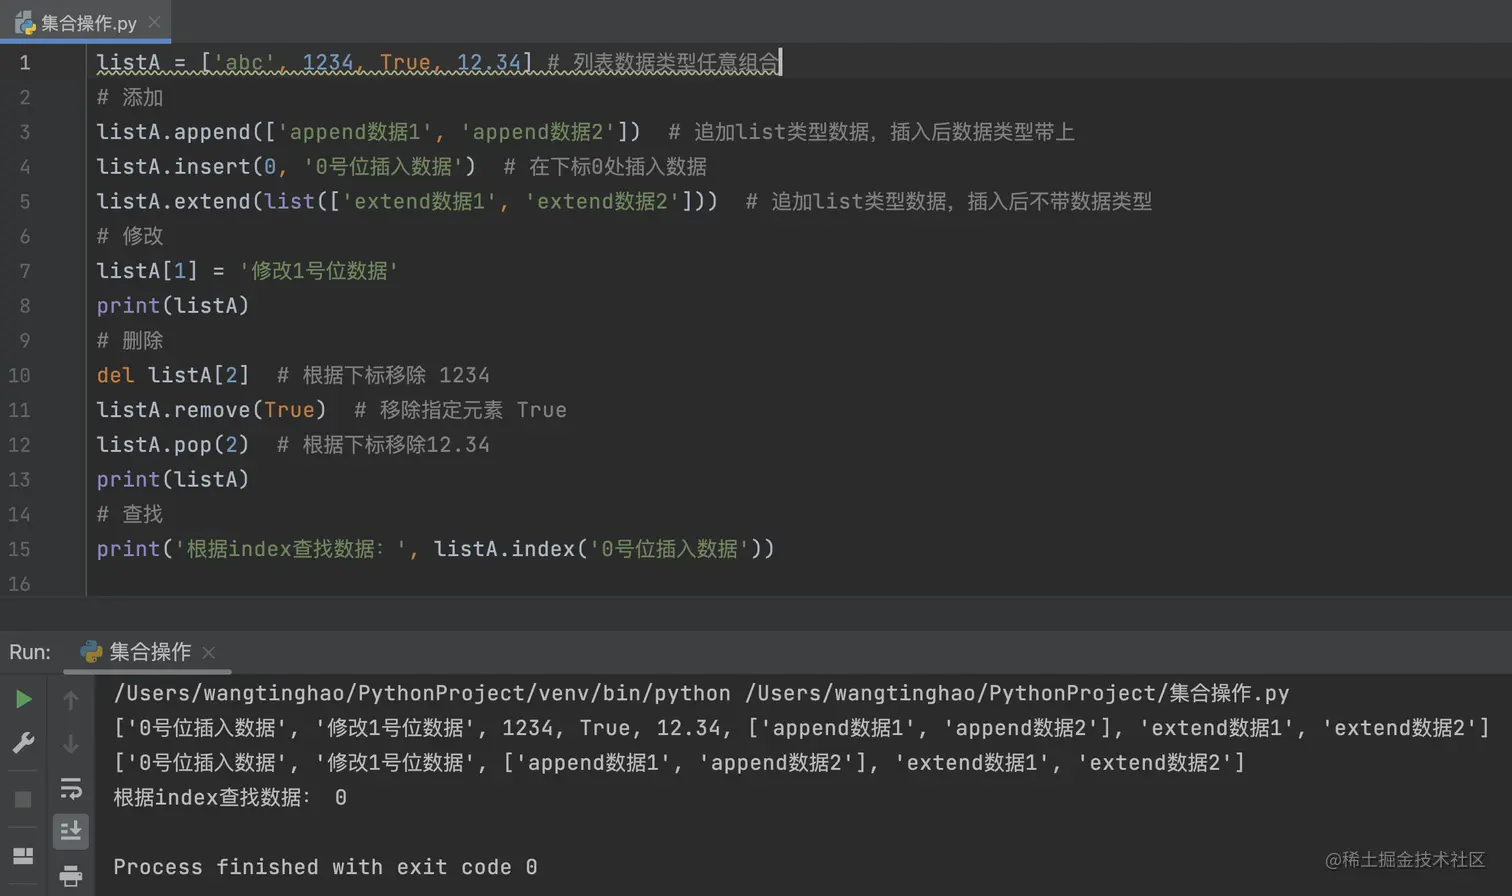Screen dimensions: 1512x896
Task: Click the Down the stack trace arrow
Action: 70,744
